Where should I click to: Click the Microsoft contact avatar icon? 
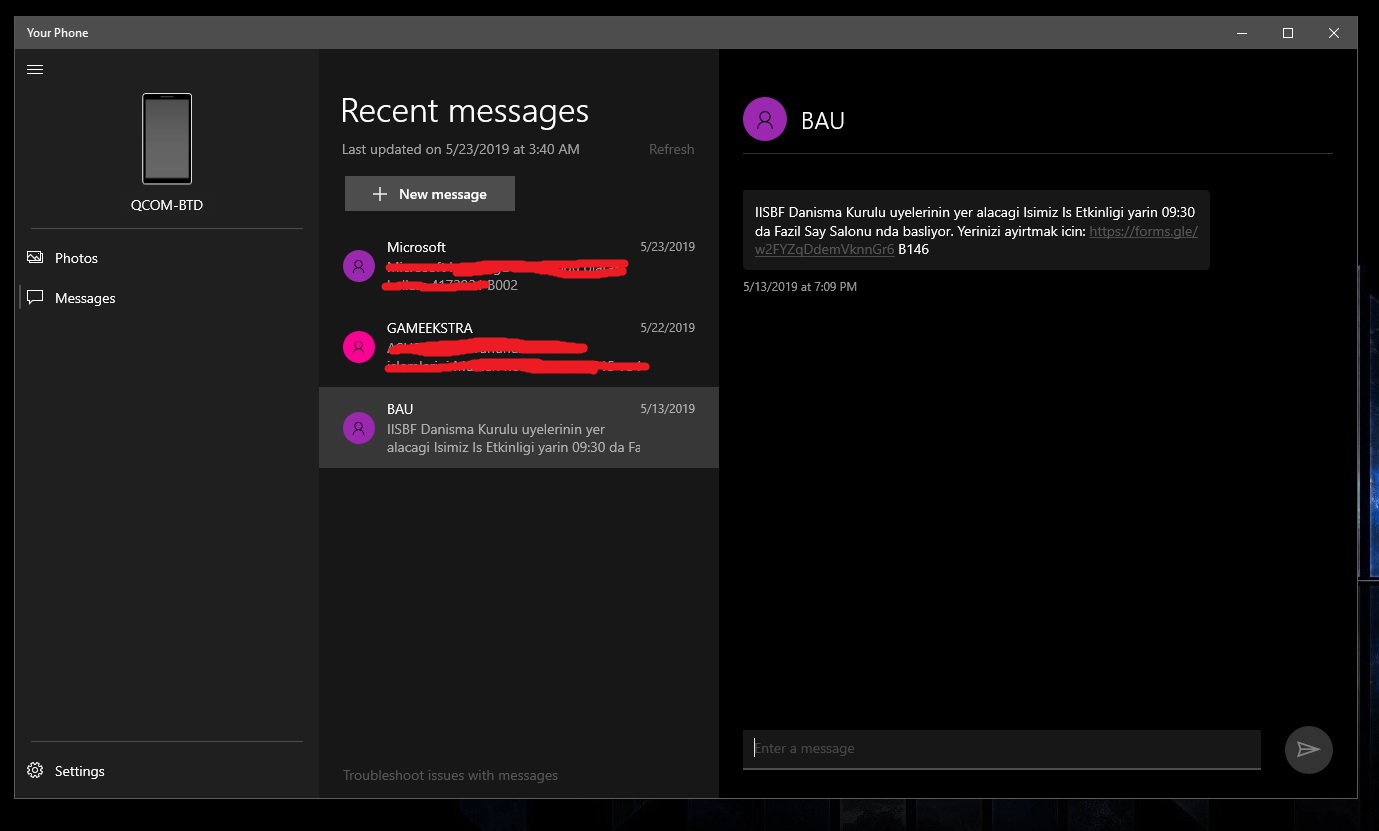(x=359, y=266)
